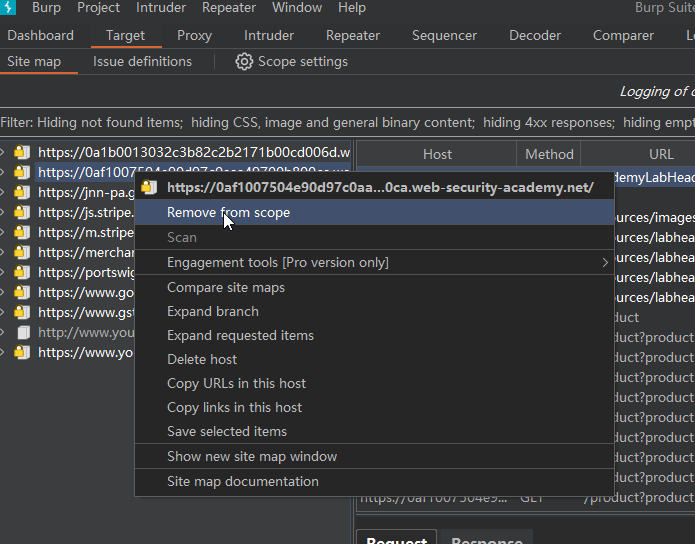
Task: Sort table by Host column header
Action: 437,154
